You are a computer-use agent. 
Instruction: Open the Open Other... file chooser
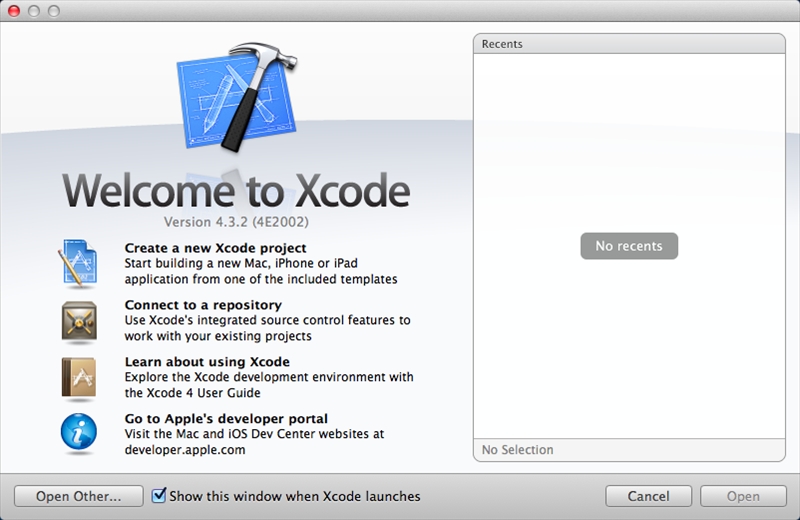coord(79,496)
